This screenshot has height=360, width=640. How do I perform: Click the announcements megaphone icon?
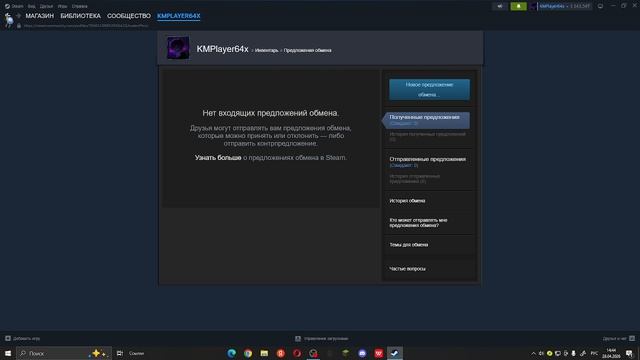[x=500, y=6]
